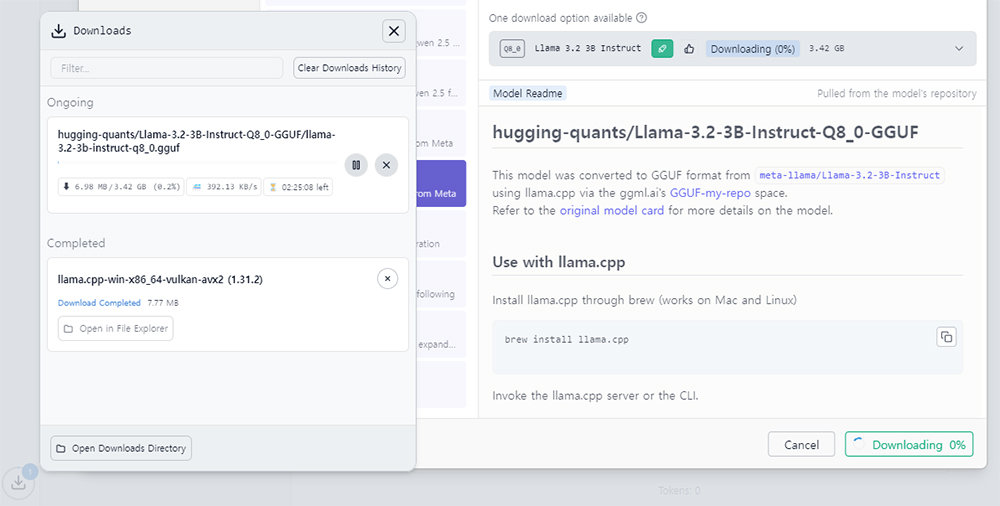Click the Downloading 0% button

(x=908, y=445)
